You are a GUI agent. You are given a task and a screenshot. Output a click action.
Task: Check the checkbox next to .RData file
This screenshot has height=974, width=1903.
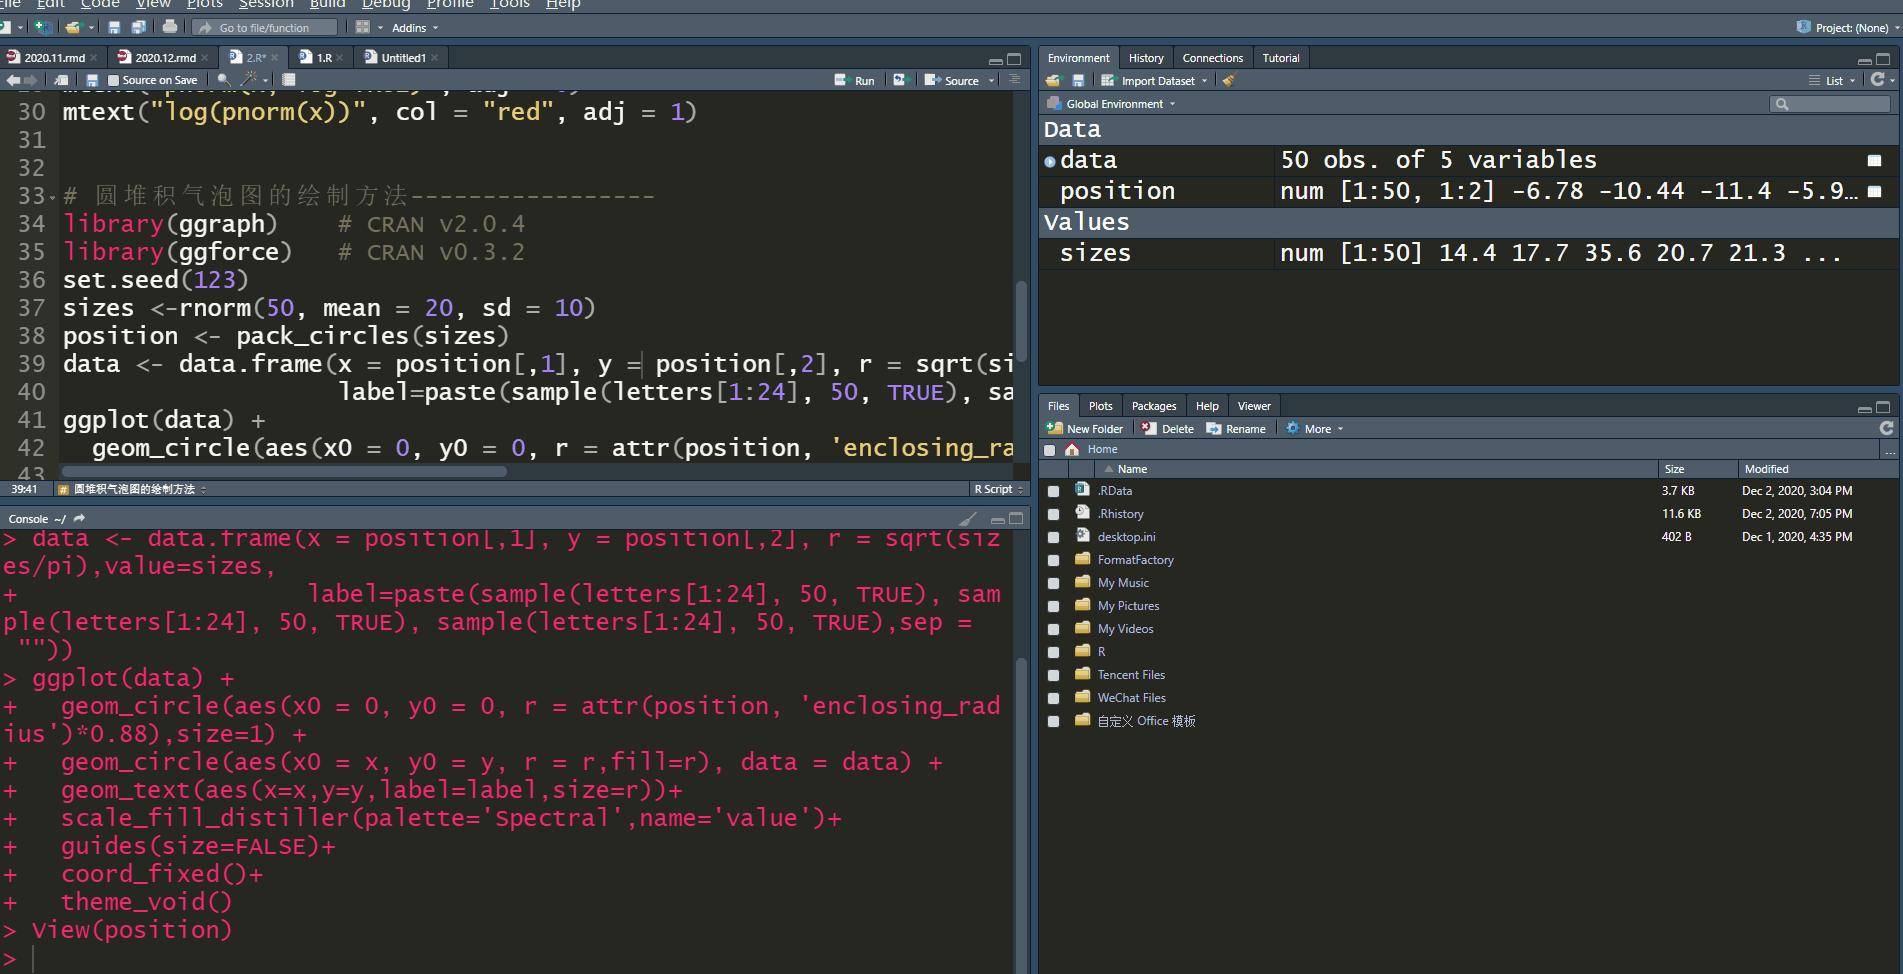coord(1053,490)
